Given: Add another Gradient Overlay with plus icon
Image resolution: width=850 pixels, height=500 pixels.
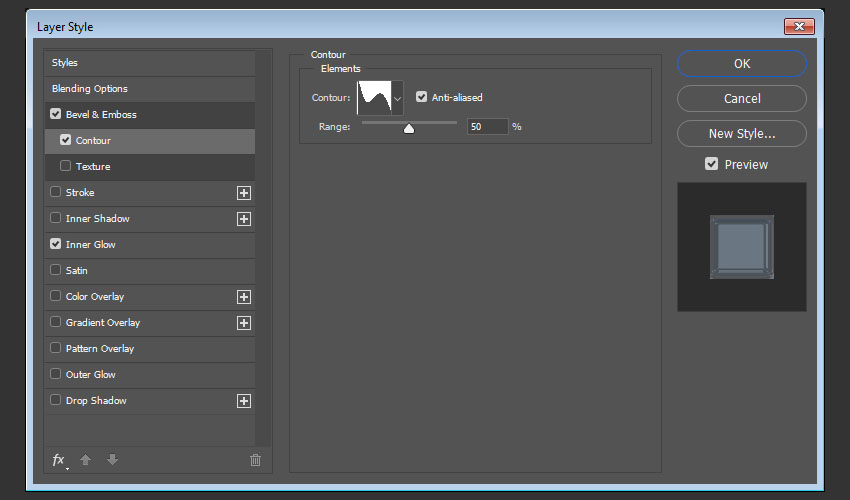Looking at the screenshot, I should pyautogui.click(x=243, y=323).
